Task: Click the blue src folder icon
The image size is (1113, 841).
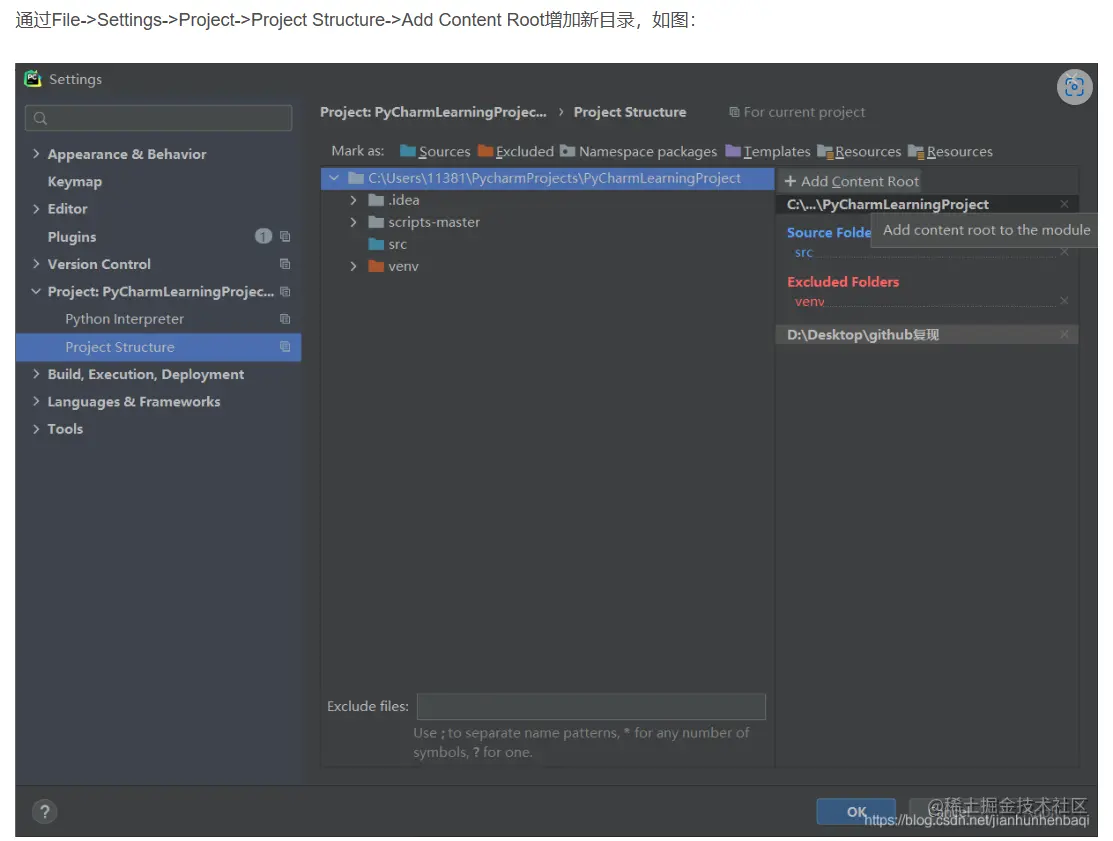Action: (x=376, y=244)
